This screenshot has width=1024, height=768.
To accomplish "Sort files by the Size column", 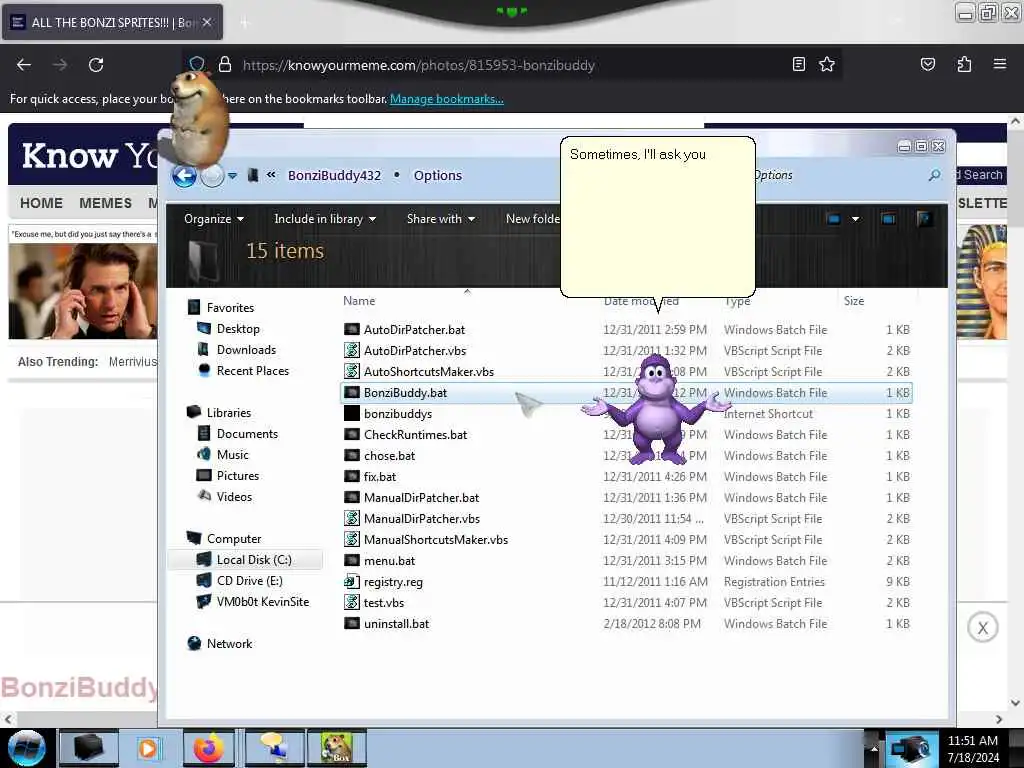I will (854, 300).
